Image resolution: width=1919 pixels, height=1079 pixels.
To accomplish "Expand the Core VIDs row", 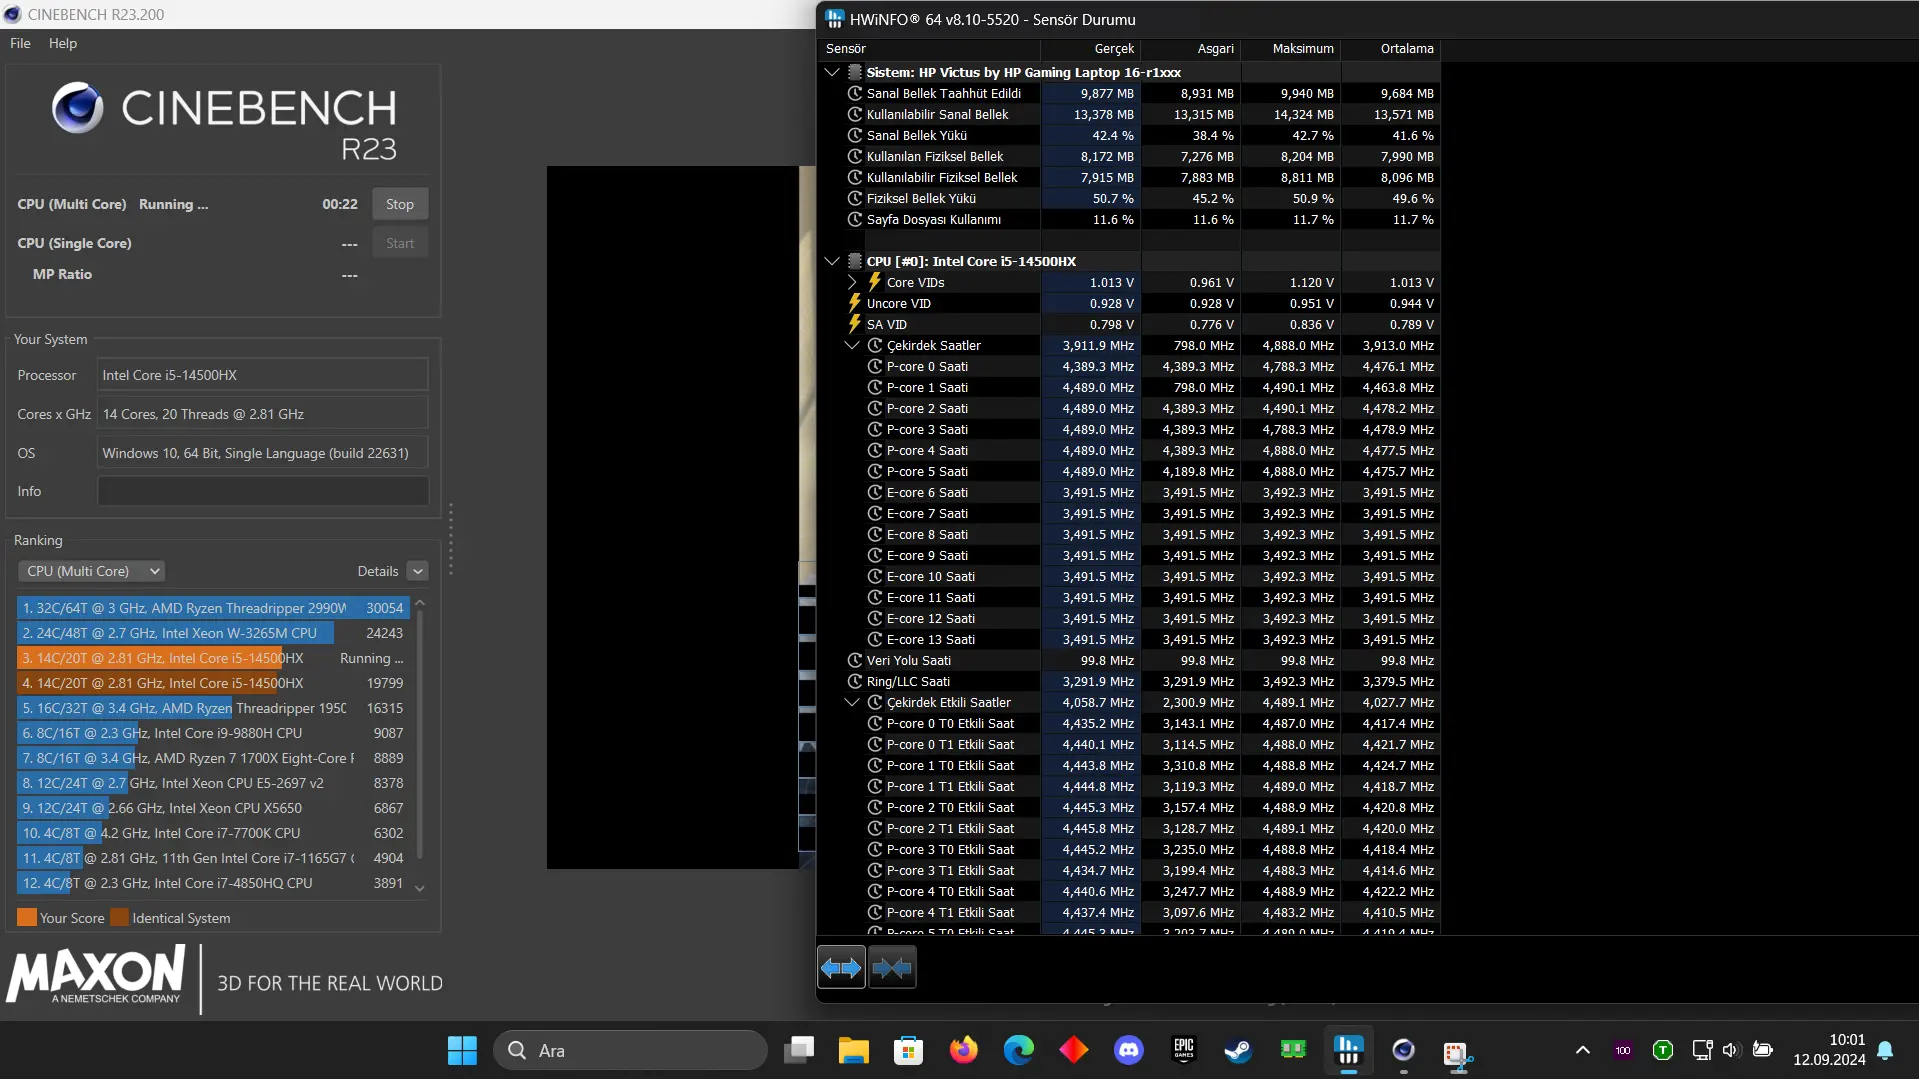I will pos(852,282).
